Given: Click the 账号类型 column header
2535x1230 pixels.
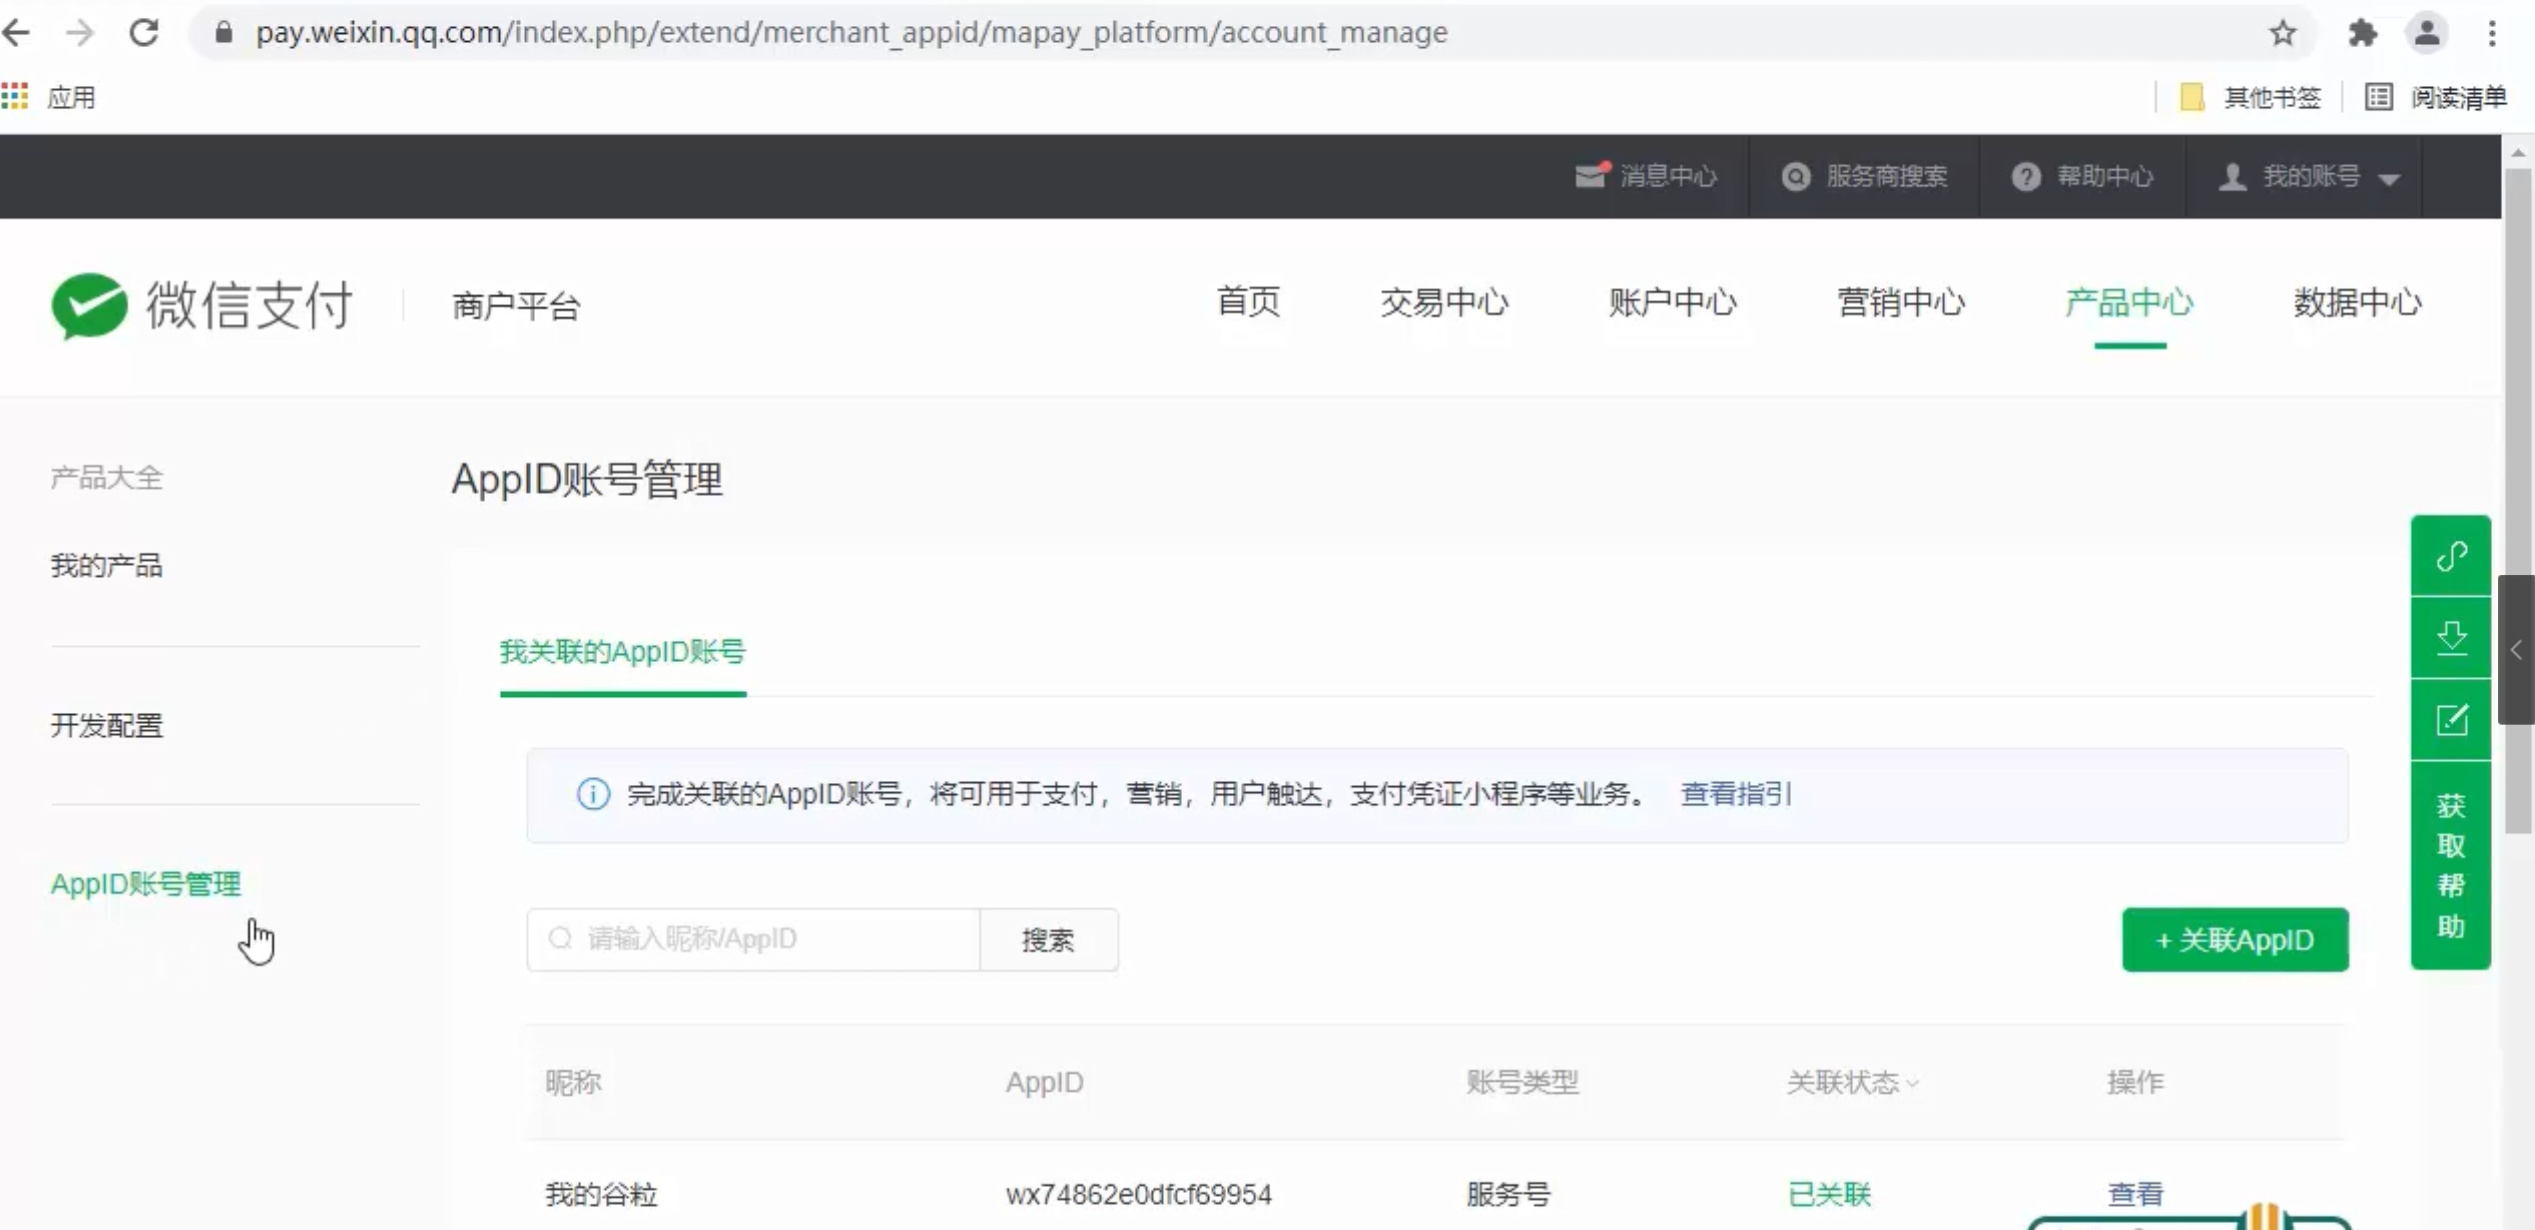Looking at the screenshot, I should pos(1522,1082).
